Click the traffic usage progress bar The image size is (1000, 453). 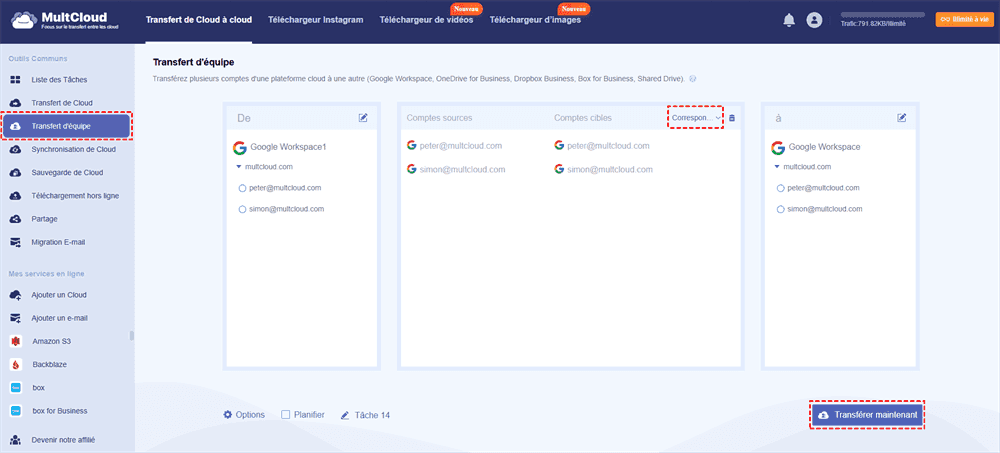(883, 14)
